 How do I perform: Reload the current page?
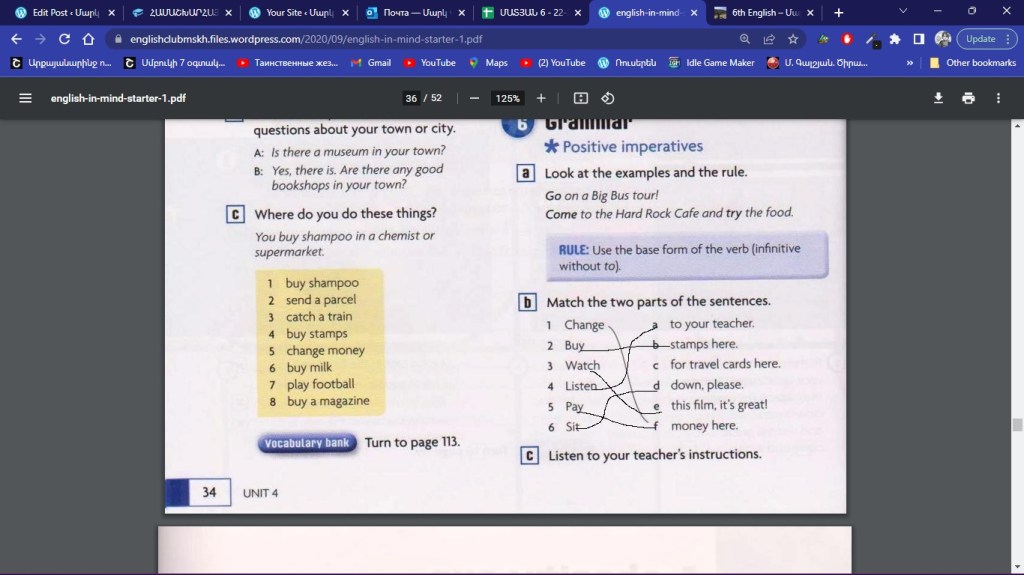[x=64, y=39]
